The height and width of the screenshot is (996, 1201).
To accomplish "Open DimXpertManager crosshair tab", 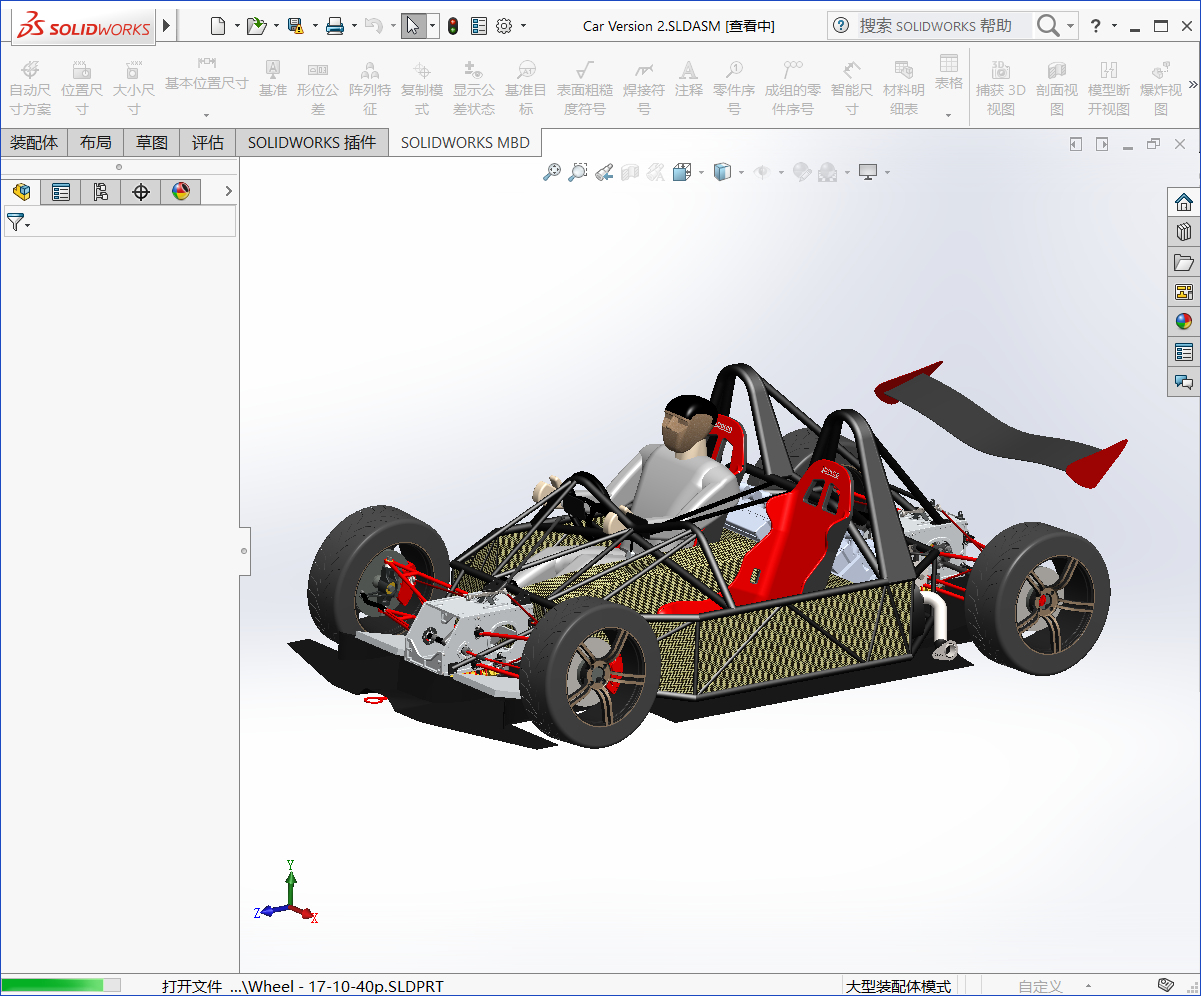I will pos(141,191).
